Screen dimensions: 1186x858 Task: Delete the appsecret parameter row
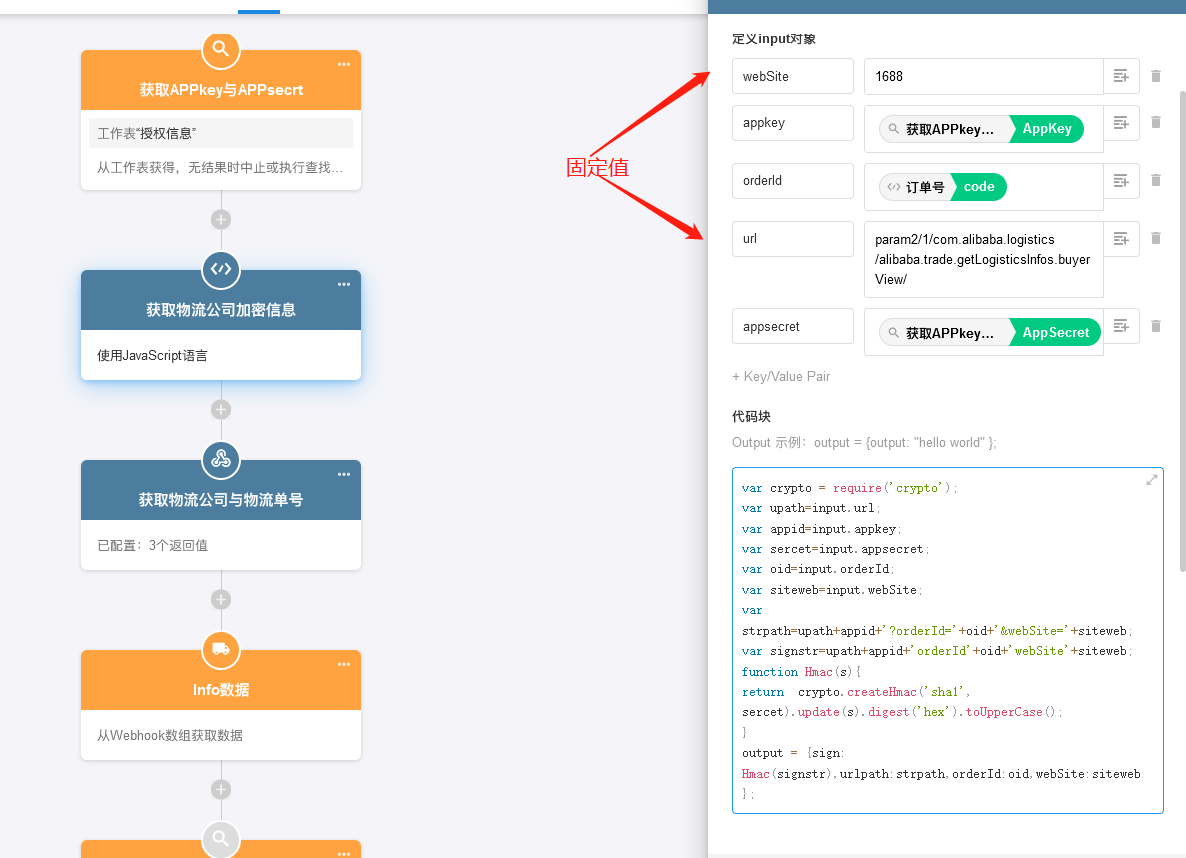[x=1156, y=326]
